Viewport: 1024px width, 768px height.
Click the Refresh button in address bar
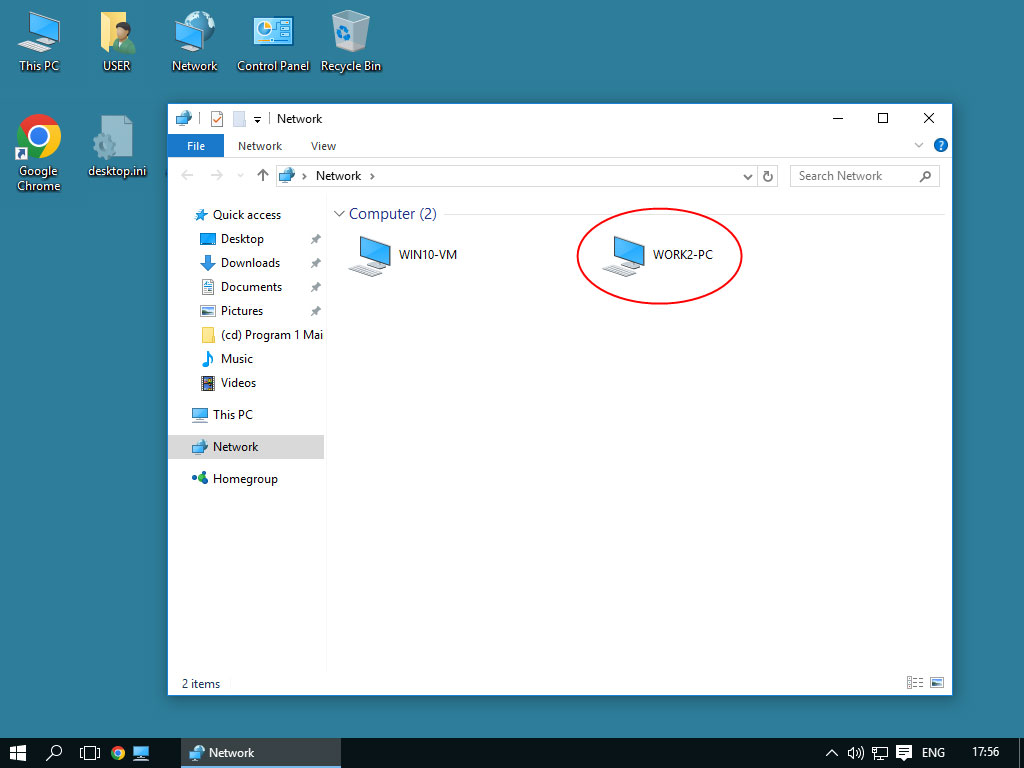click(x=768, y=176)
